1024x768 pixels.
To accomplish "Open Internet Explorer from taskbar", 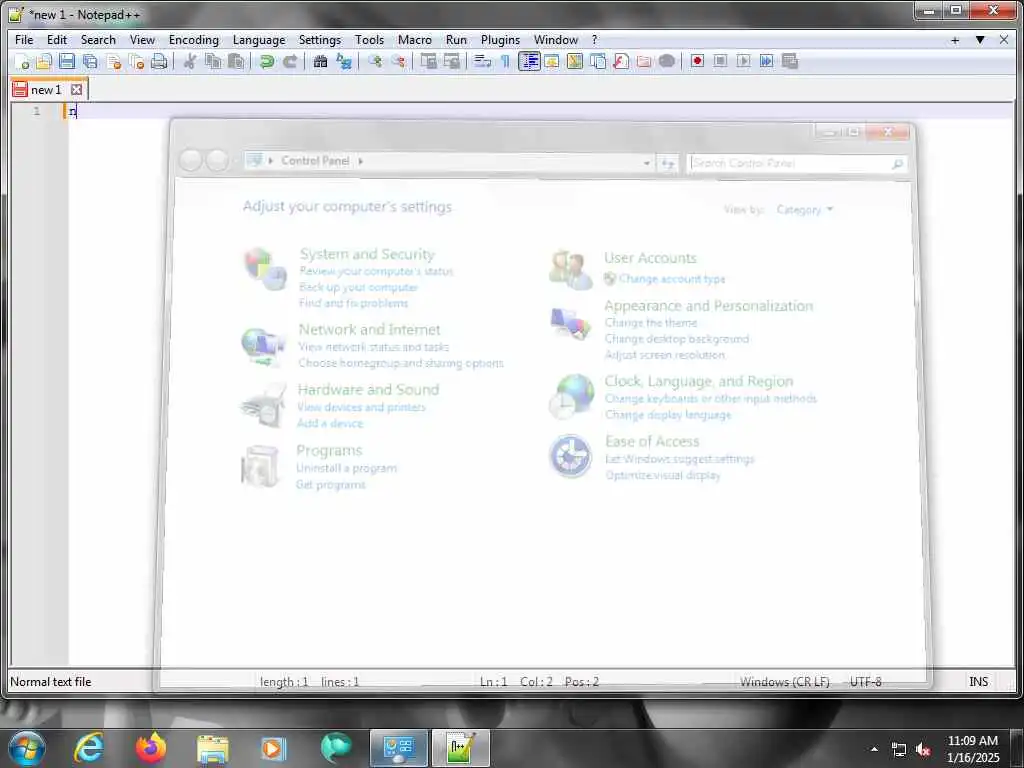I will [89, 748].
